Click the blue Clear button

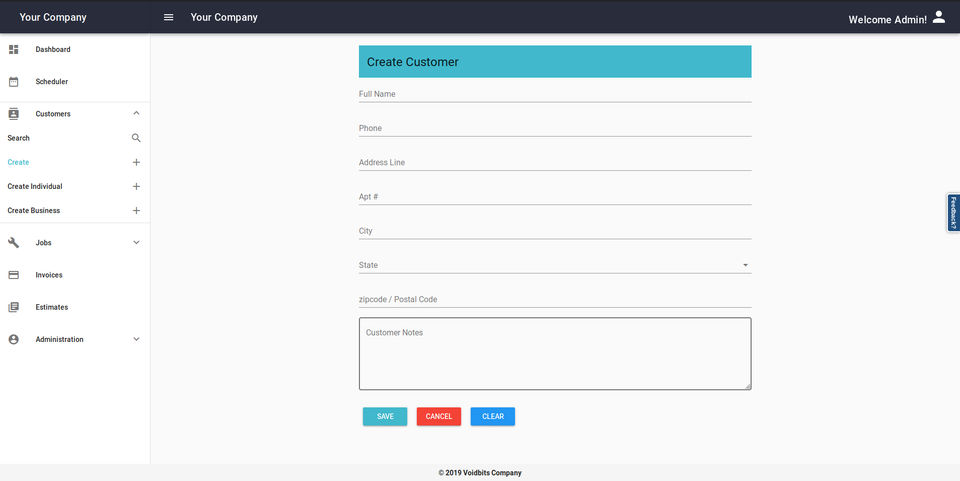(x=493, y=417)
